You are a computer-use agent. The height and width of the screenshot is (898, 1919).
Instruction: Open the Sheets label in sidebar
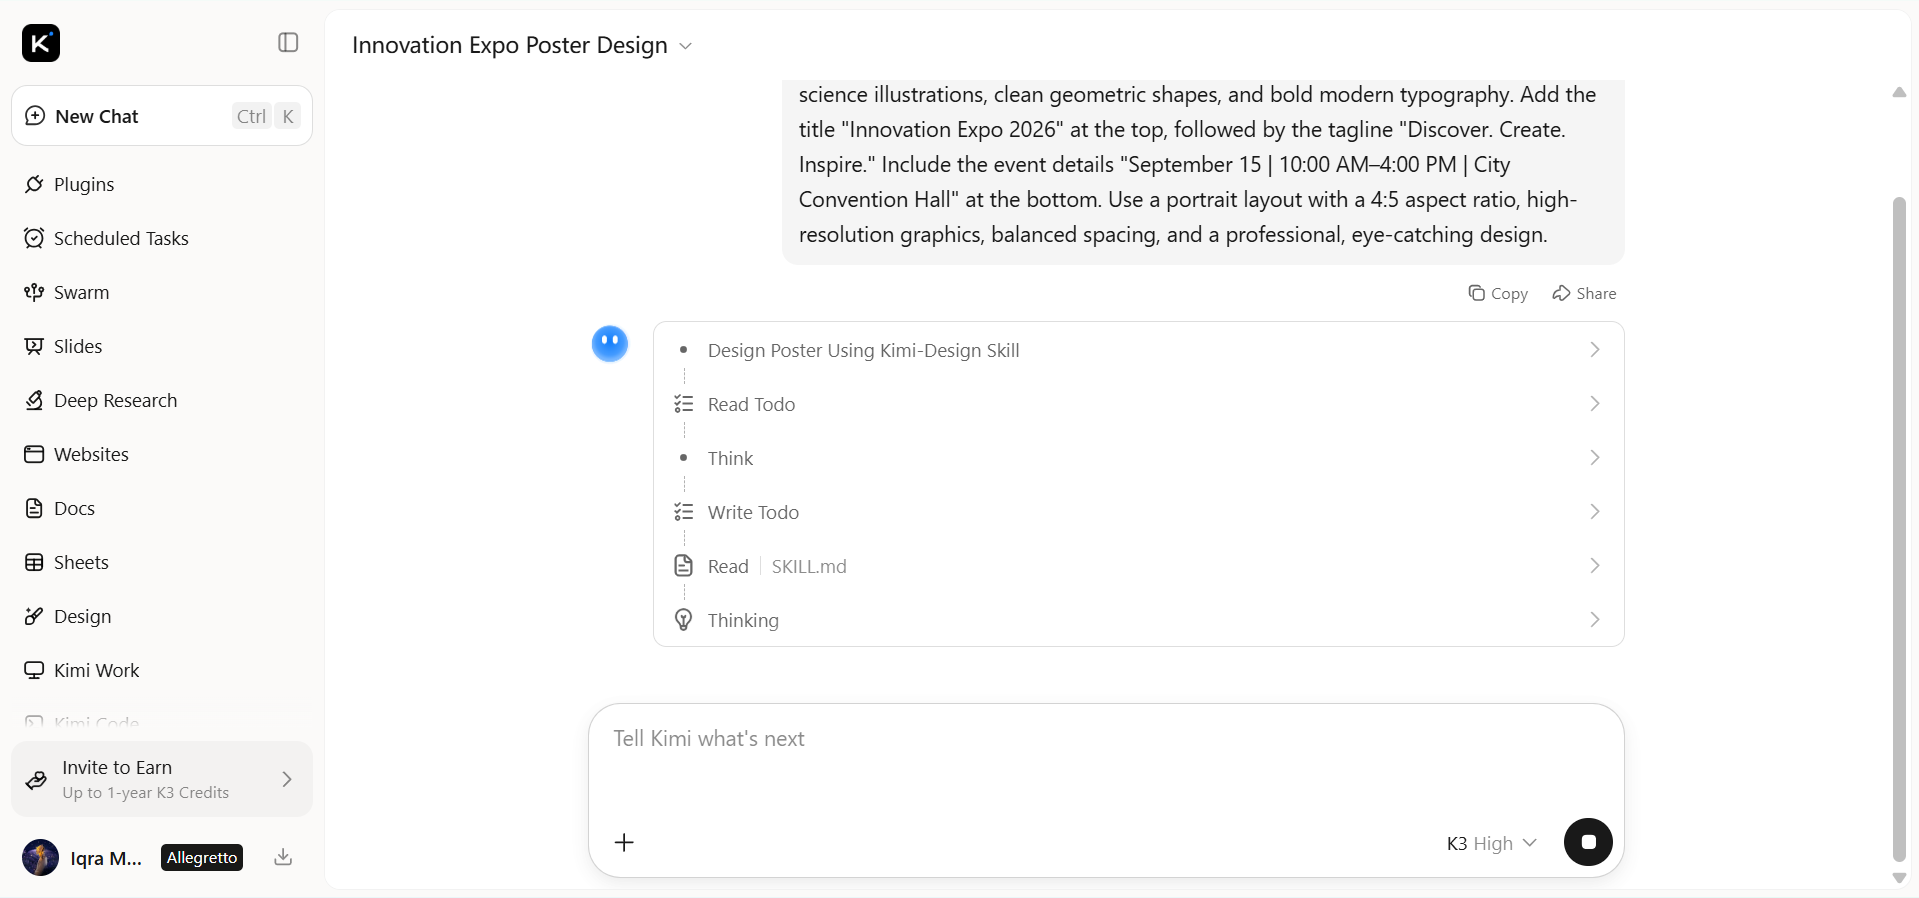81,562
